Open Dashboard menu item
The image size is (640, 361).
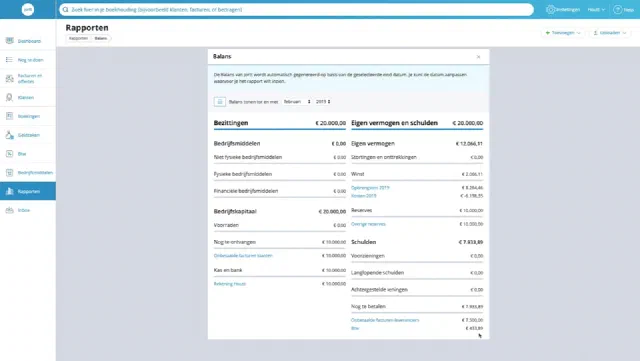tap(28, 41)
